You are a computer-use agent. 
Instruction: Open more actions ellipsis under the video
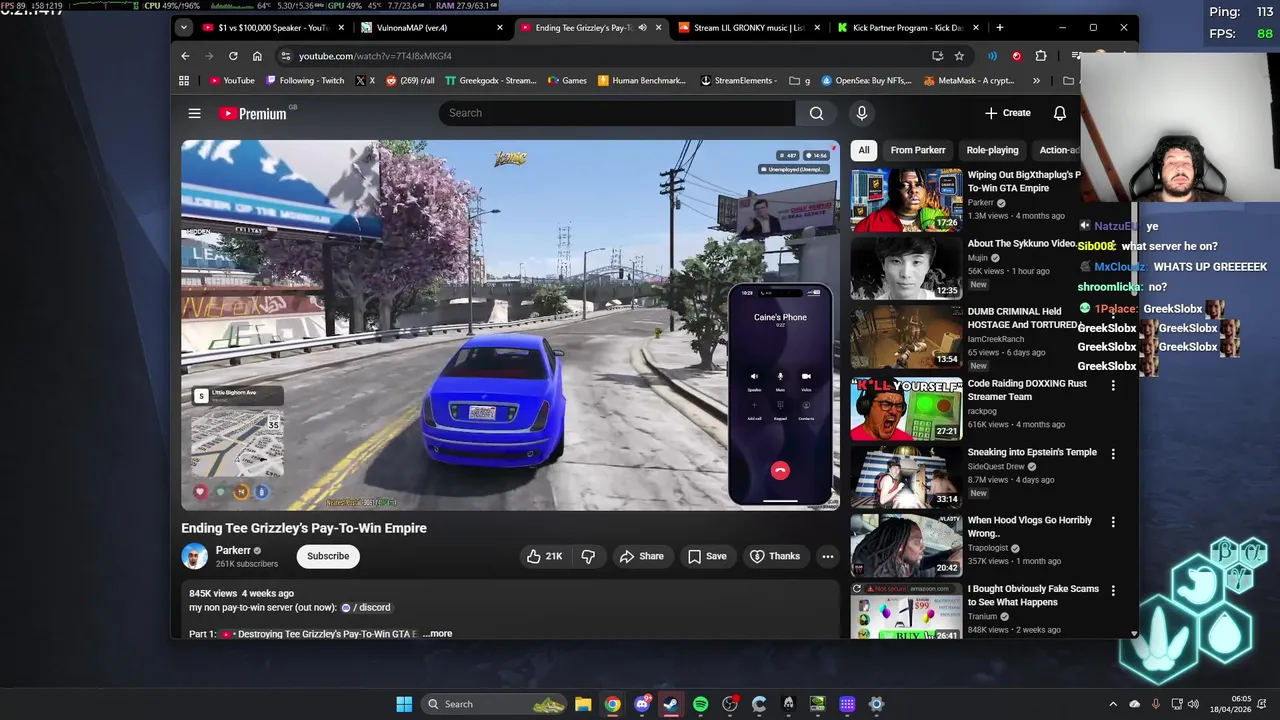[827, 556]
